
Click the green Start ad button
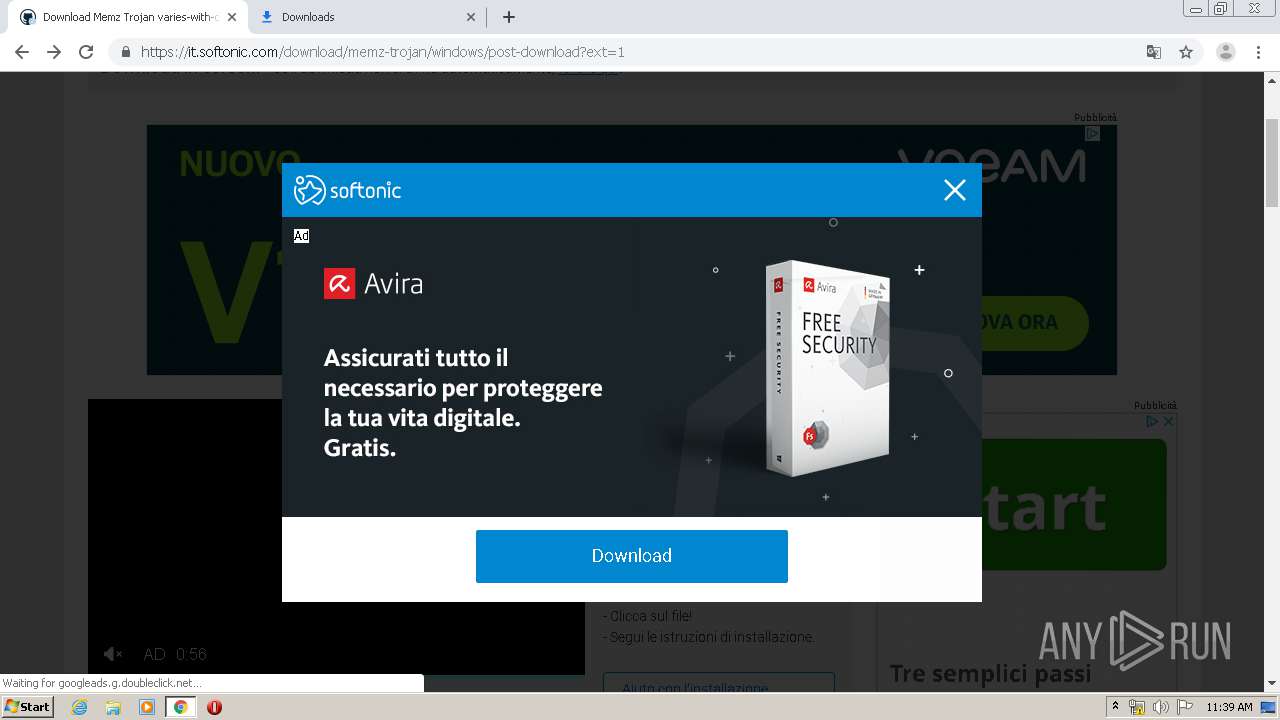(1073, 505)
